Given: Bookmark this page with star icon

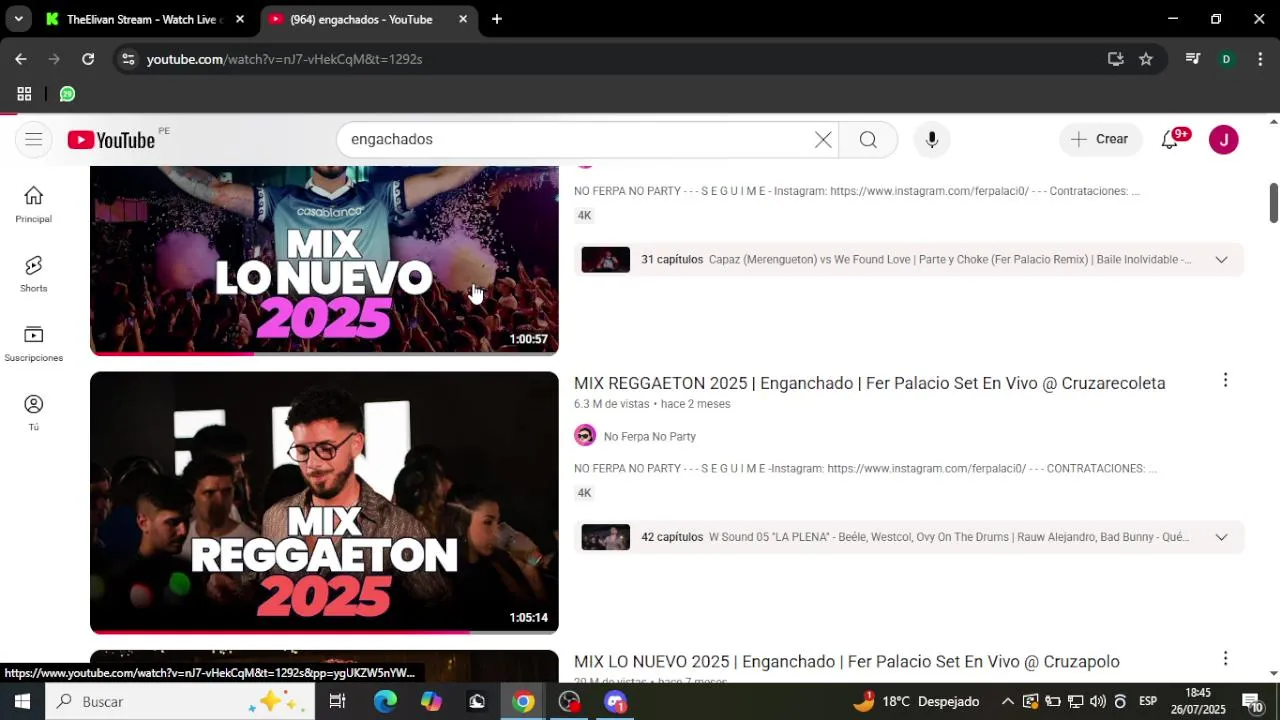Looking at the screenshot, I should (1146, 59).
